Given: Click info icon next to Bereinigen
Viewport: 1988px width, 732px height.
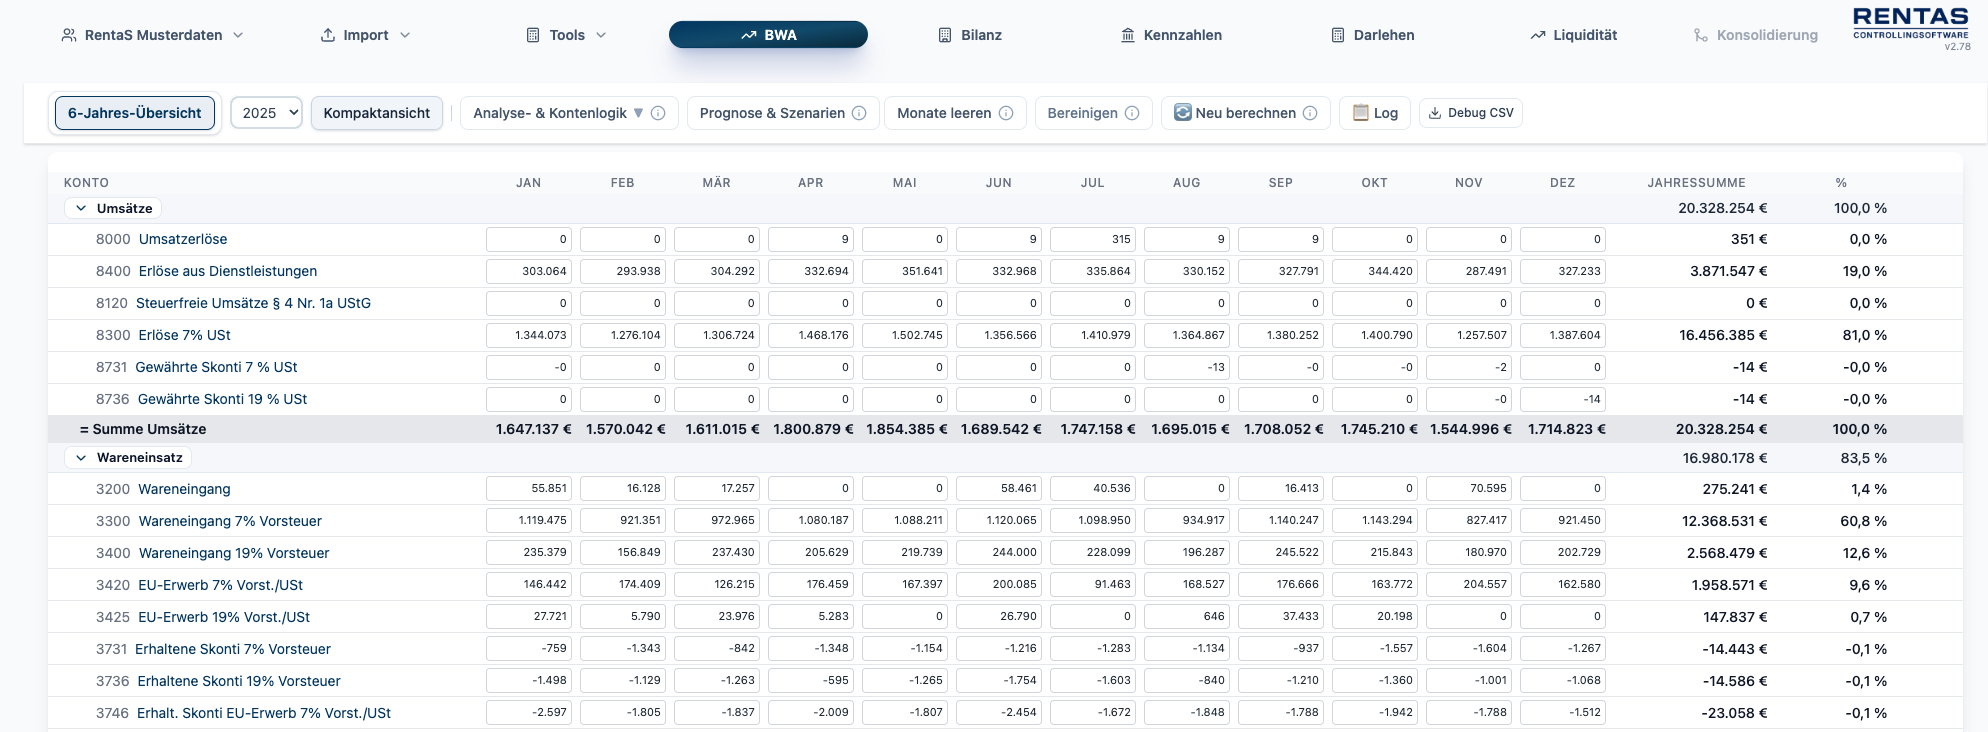Looking at the screenshot, I should [1132, 113].
